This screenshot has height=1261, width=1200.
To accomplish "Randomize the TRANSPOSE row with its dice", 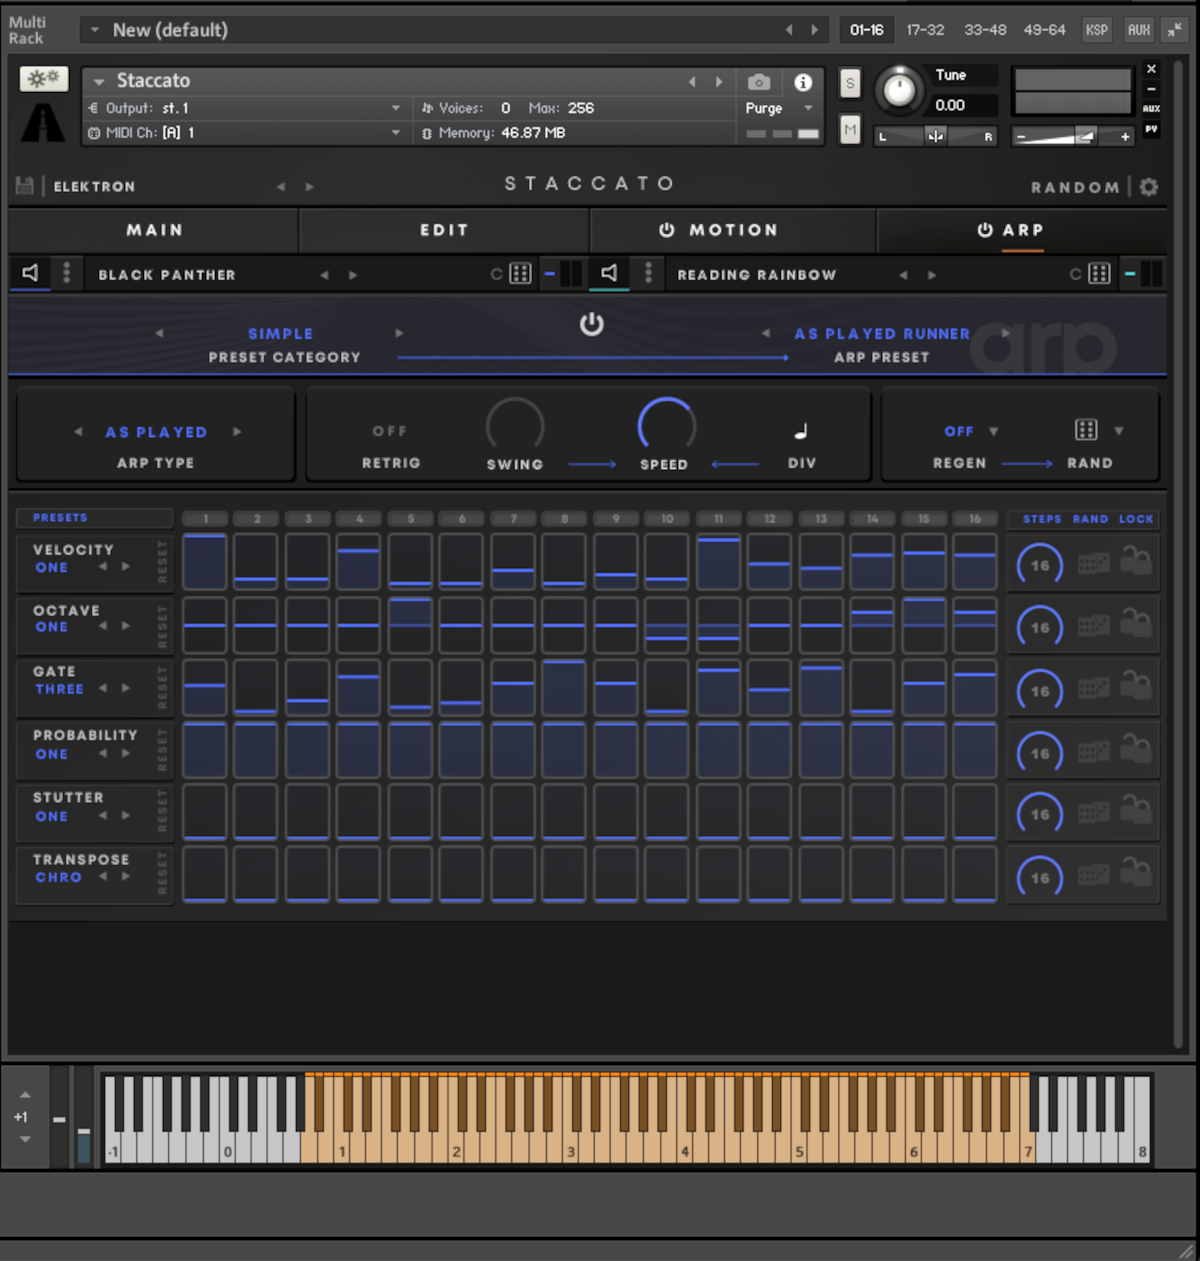I will pos(1093,876).
